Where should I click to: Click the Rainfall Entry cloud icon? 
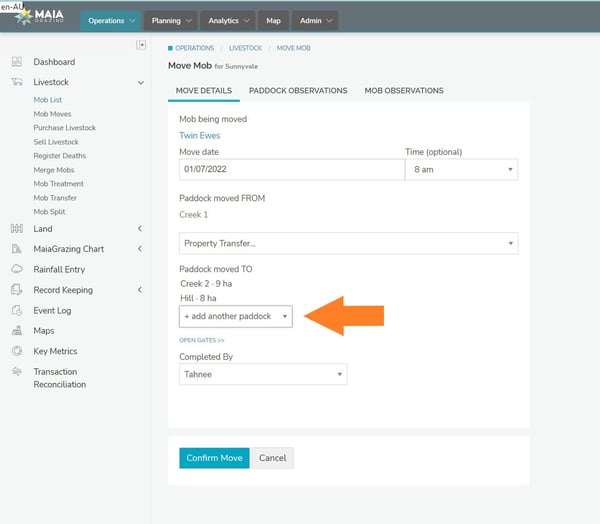pos(17,269)
